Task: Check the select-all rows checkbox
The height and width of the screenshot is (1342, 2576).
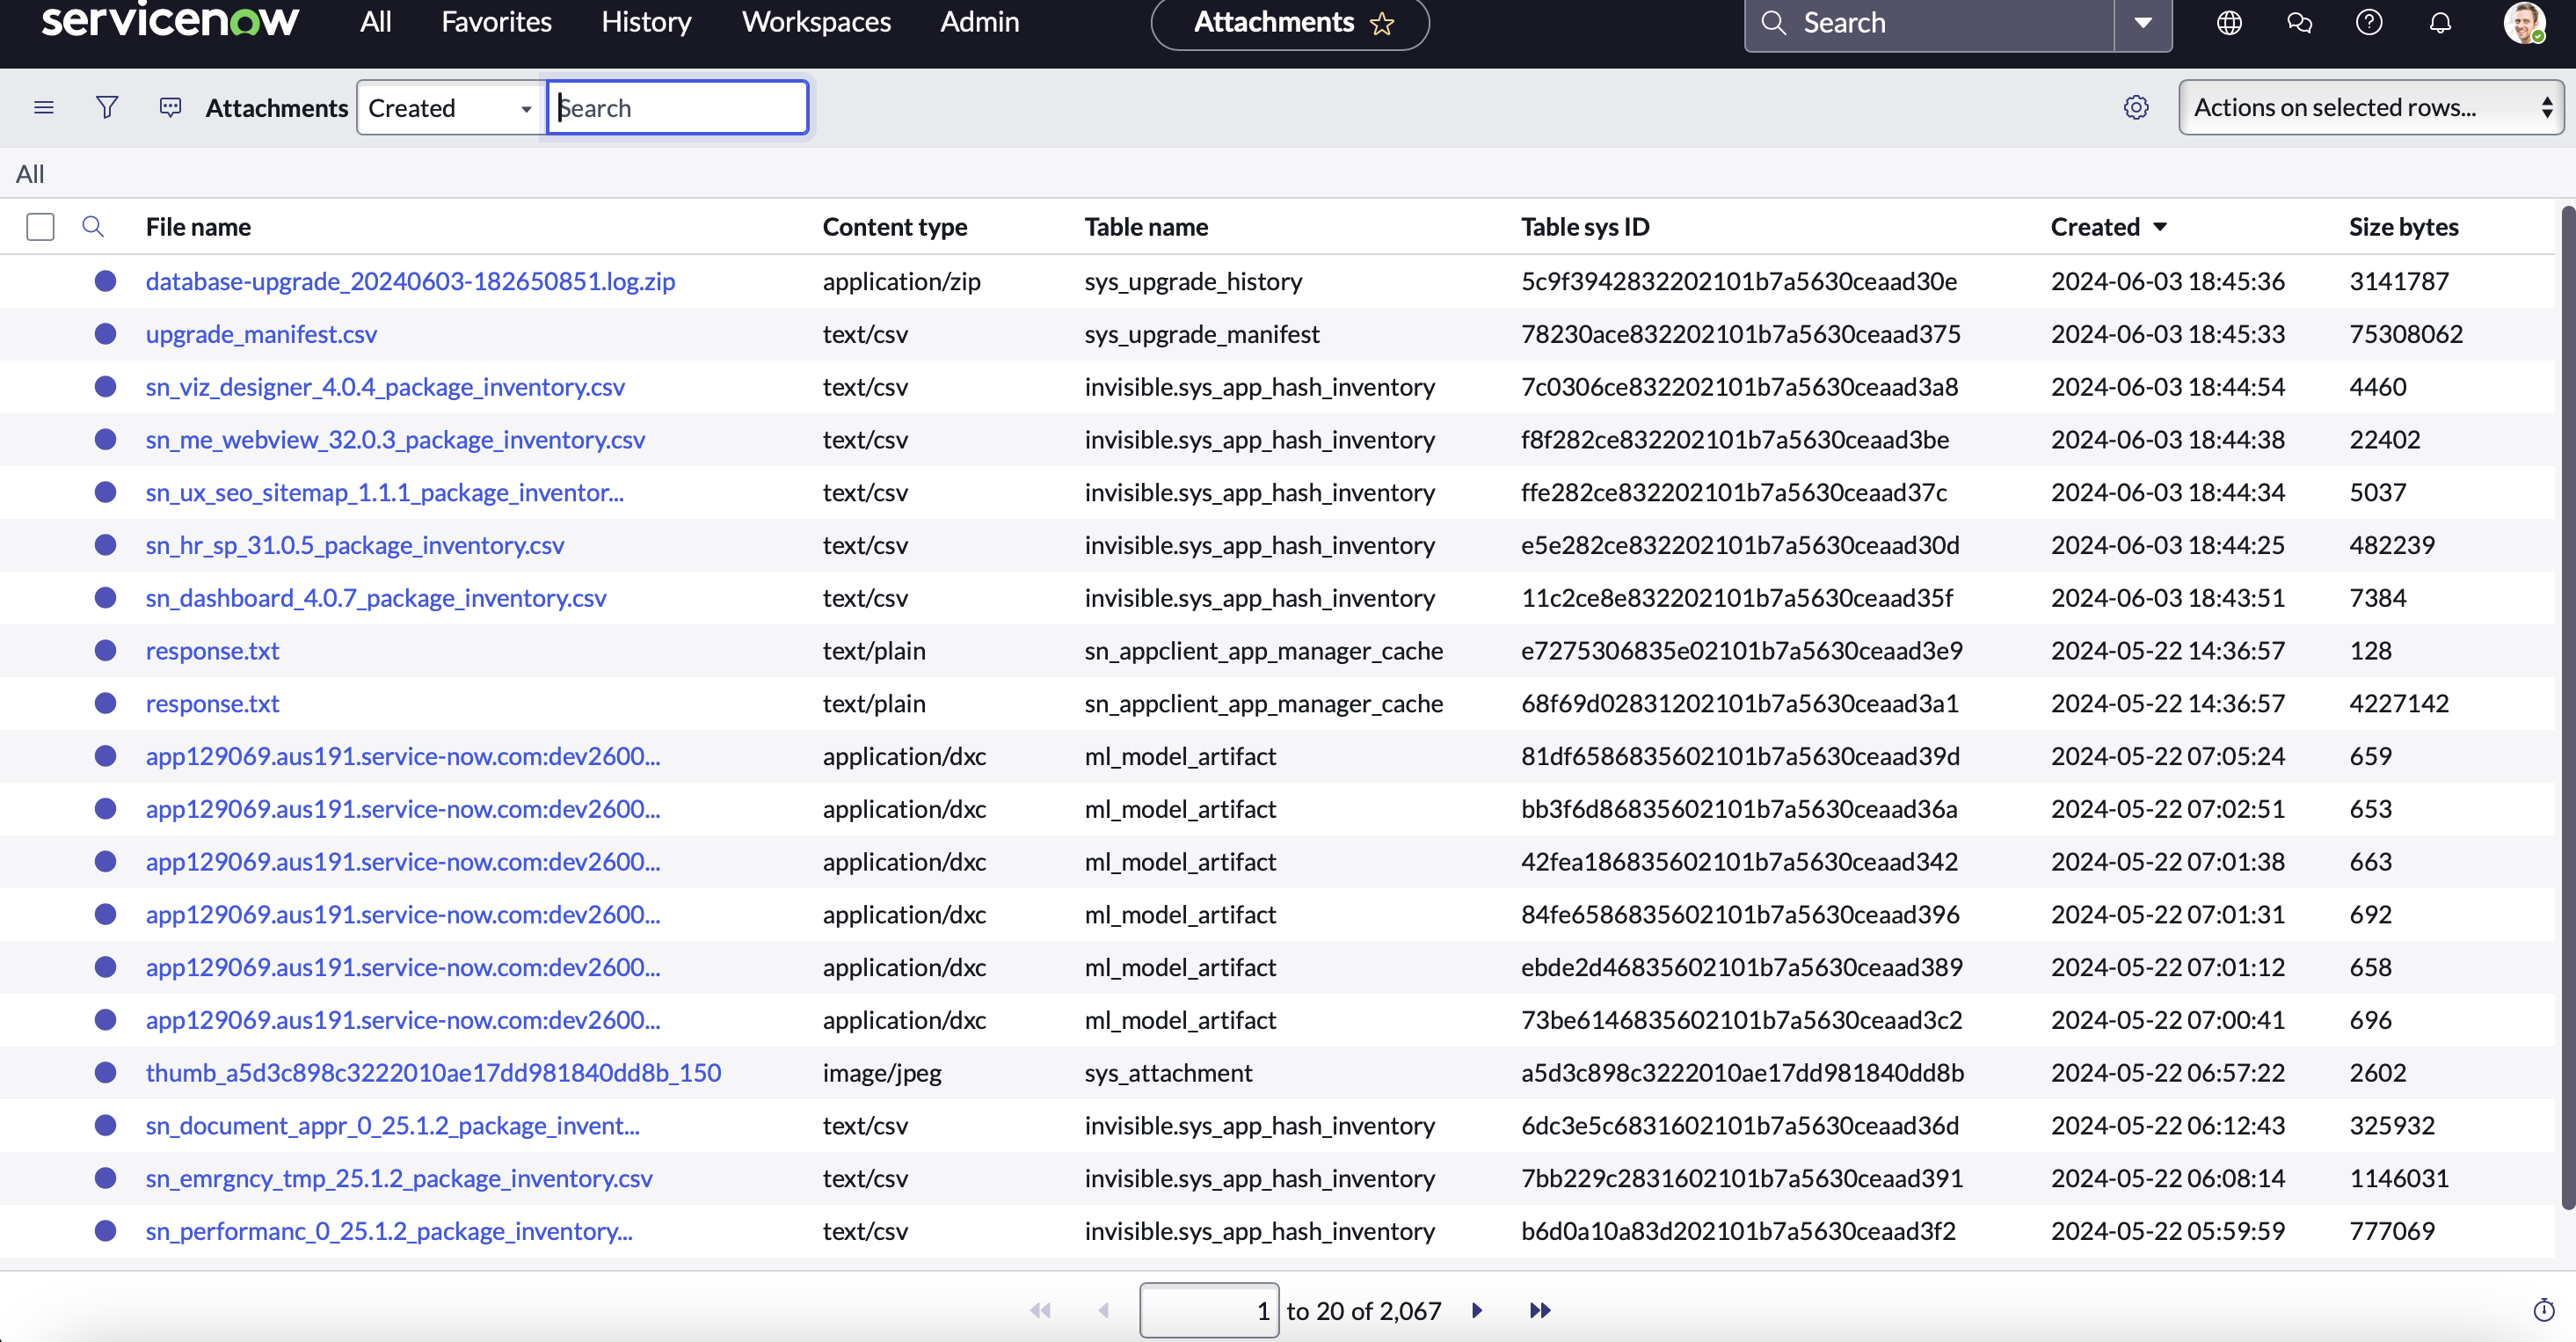Action: coord(40,227)
